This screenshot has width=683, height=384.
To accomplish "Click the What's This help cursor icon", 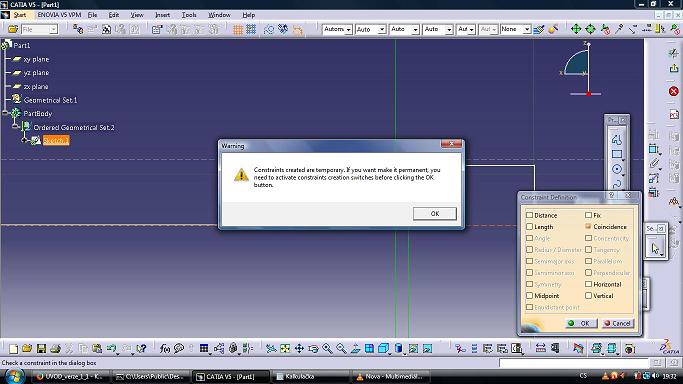I will [141, 348].
